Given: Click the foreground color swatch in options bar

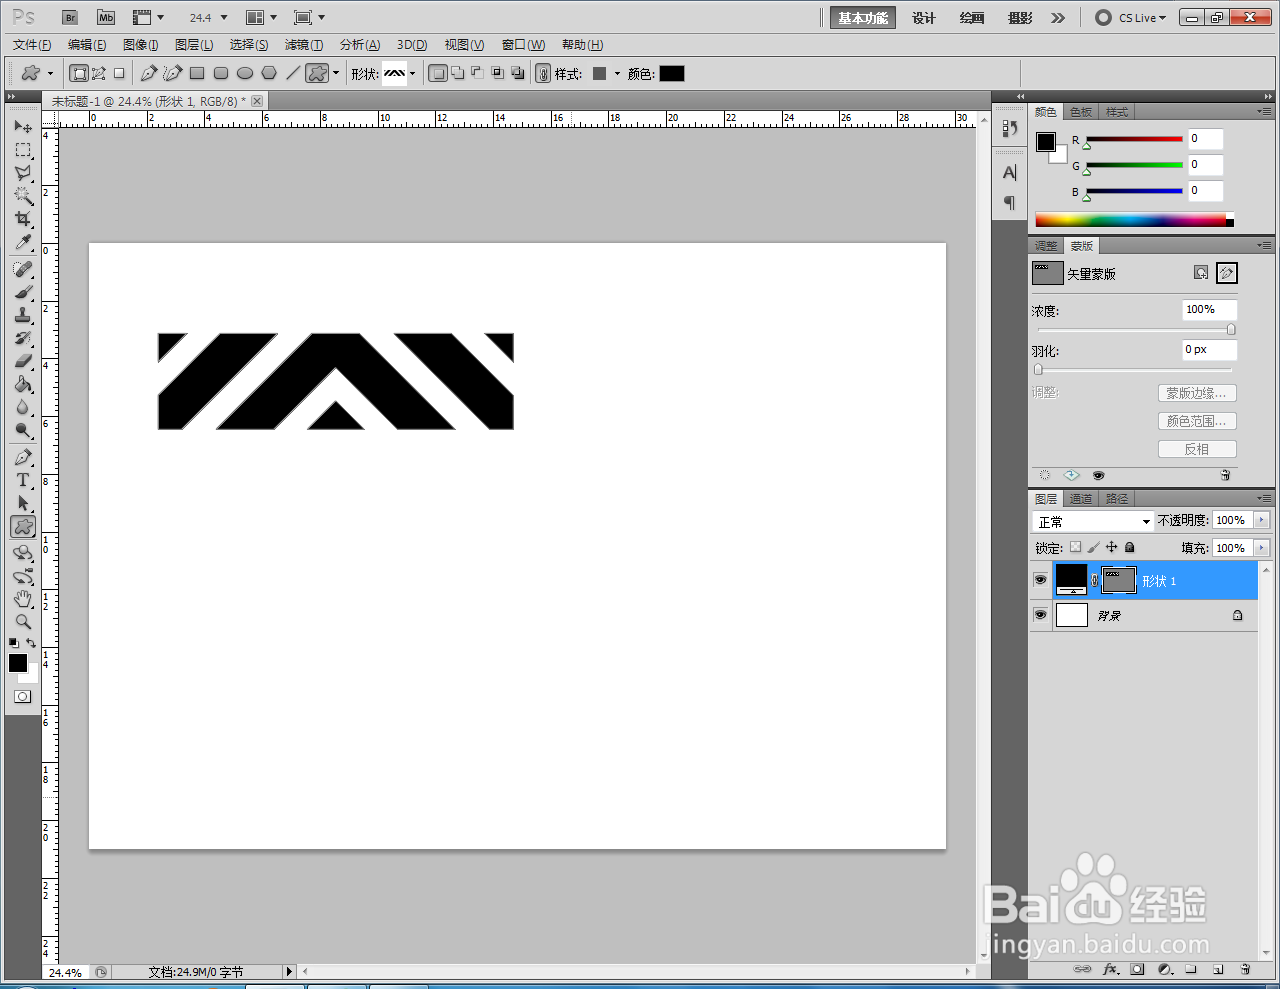Looking at the screenshot, I should click(x=672, y=73).
